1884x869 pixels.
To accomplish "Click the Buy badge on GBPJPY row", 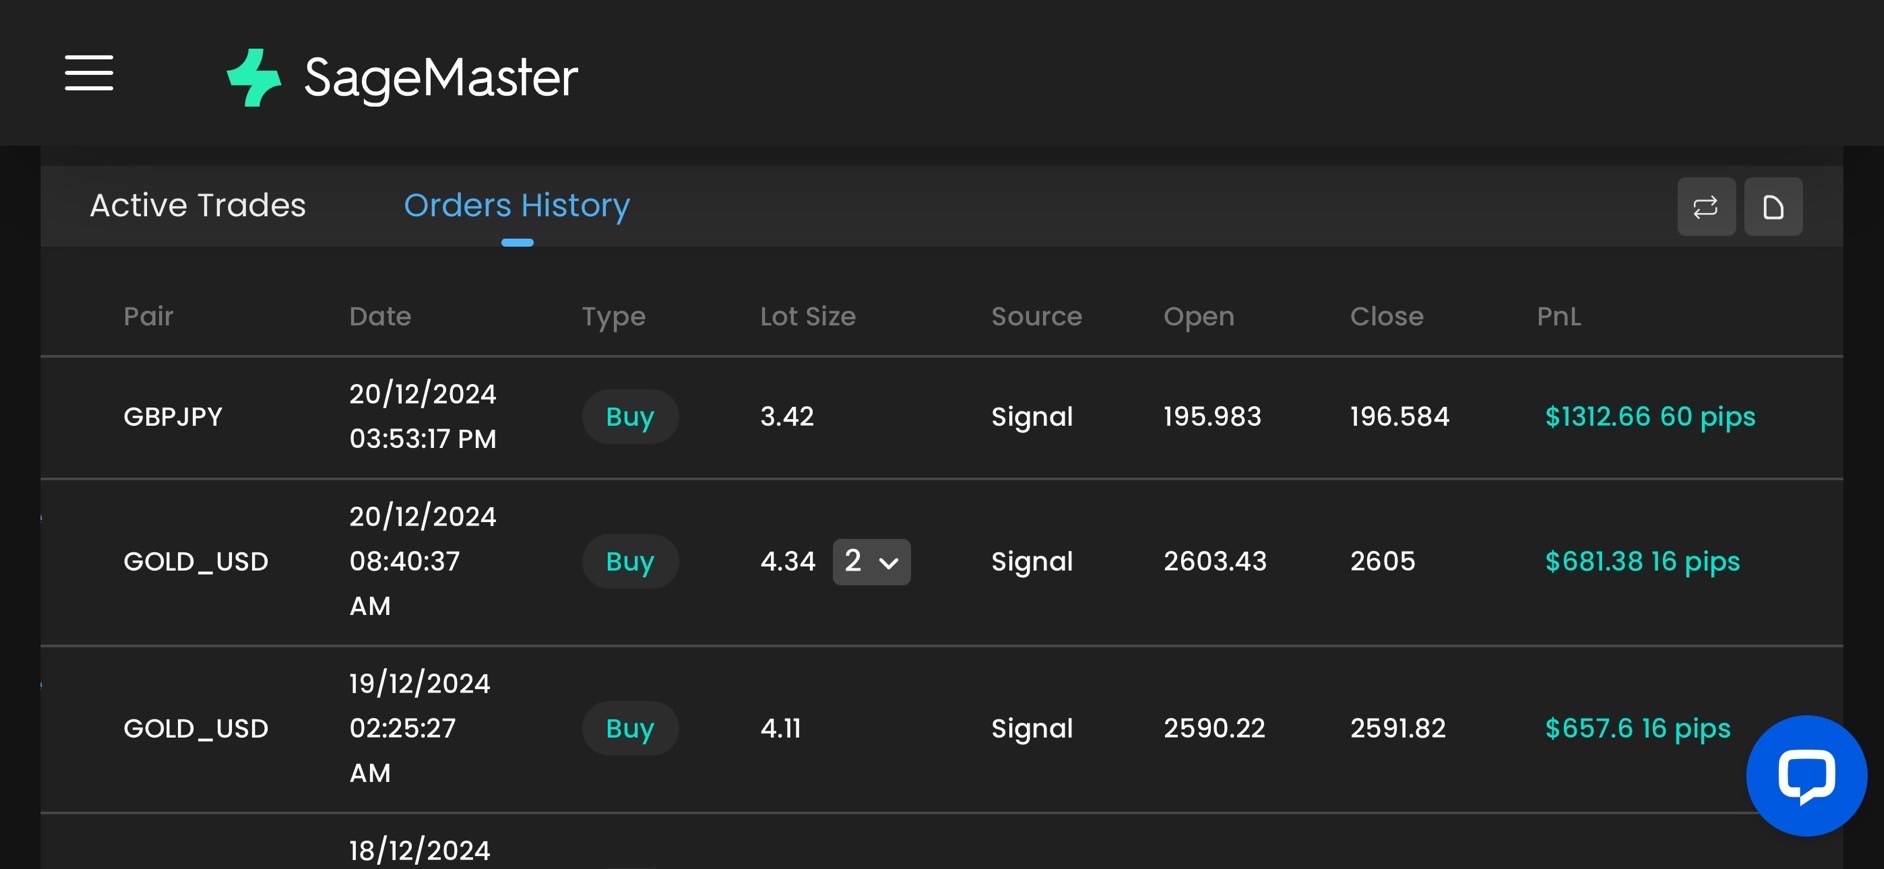I will pyautogui.click(x=630, y=417).
